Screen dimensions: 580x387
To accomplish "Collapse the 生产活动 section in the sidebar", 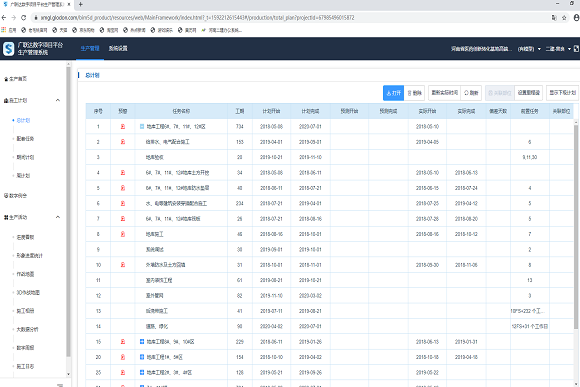I will (x=58, y=217).
